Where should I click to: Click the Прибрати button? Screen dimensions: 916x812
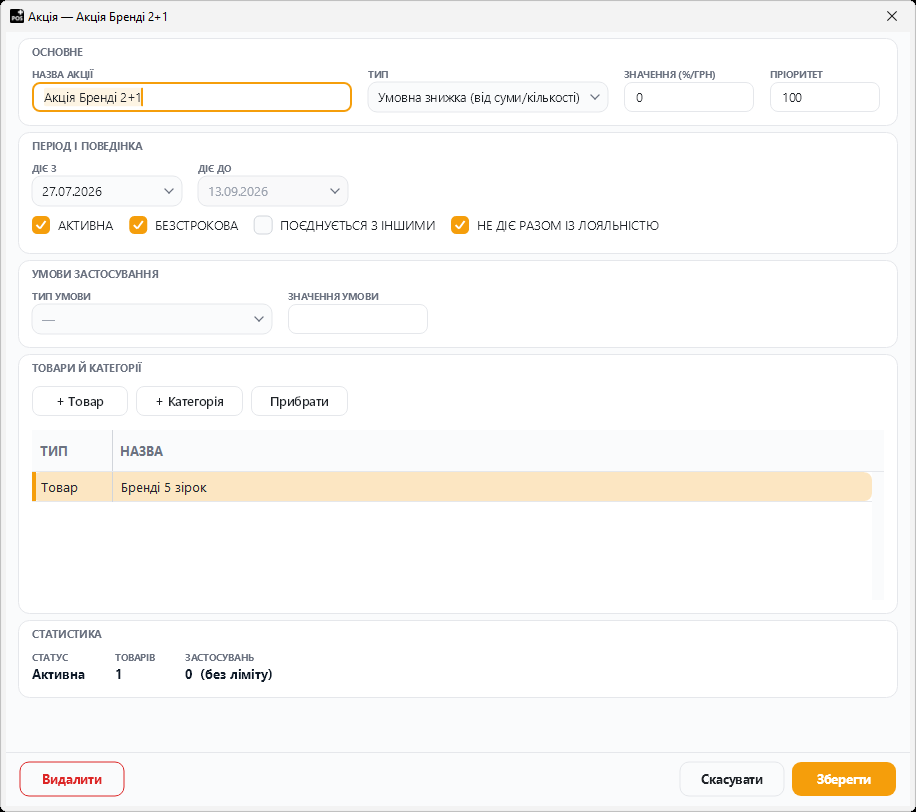299,401
